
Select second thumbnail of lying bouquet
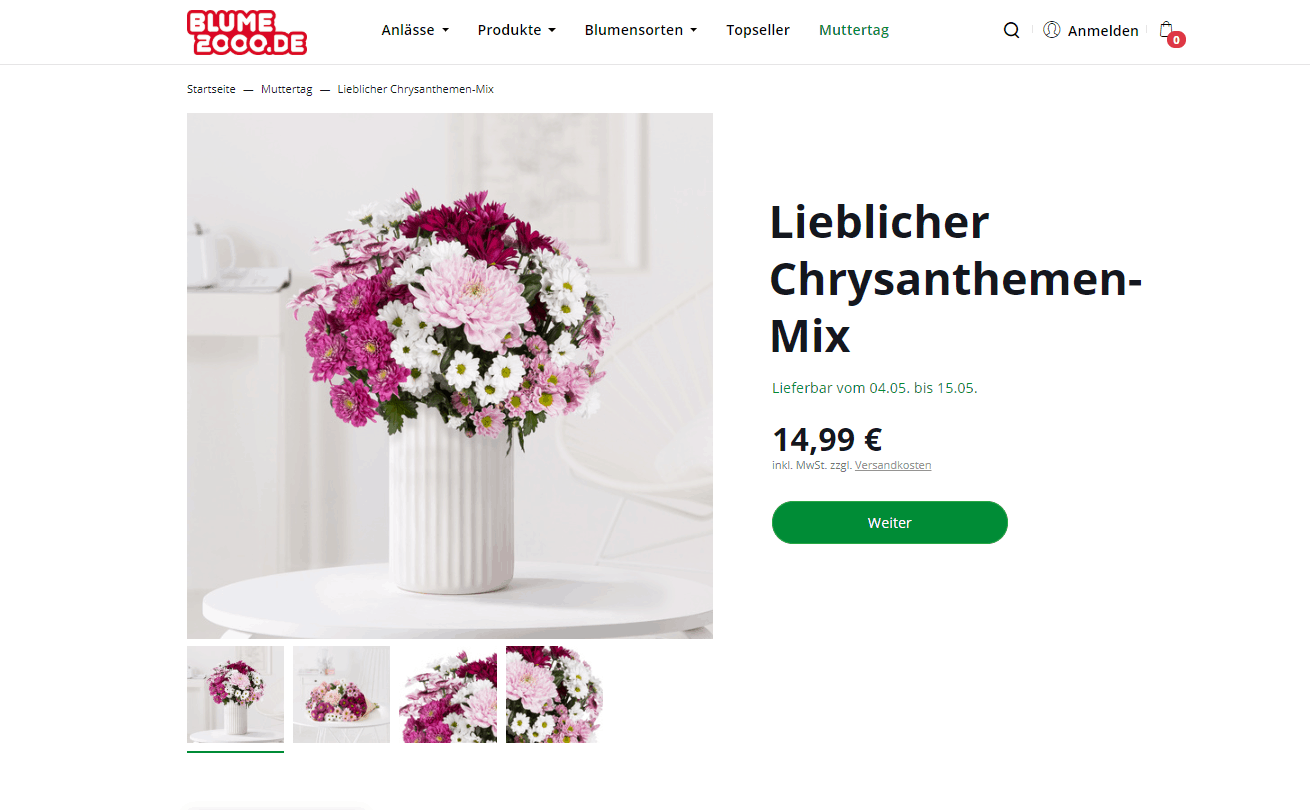click(x=341, y=695)
